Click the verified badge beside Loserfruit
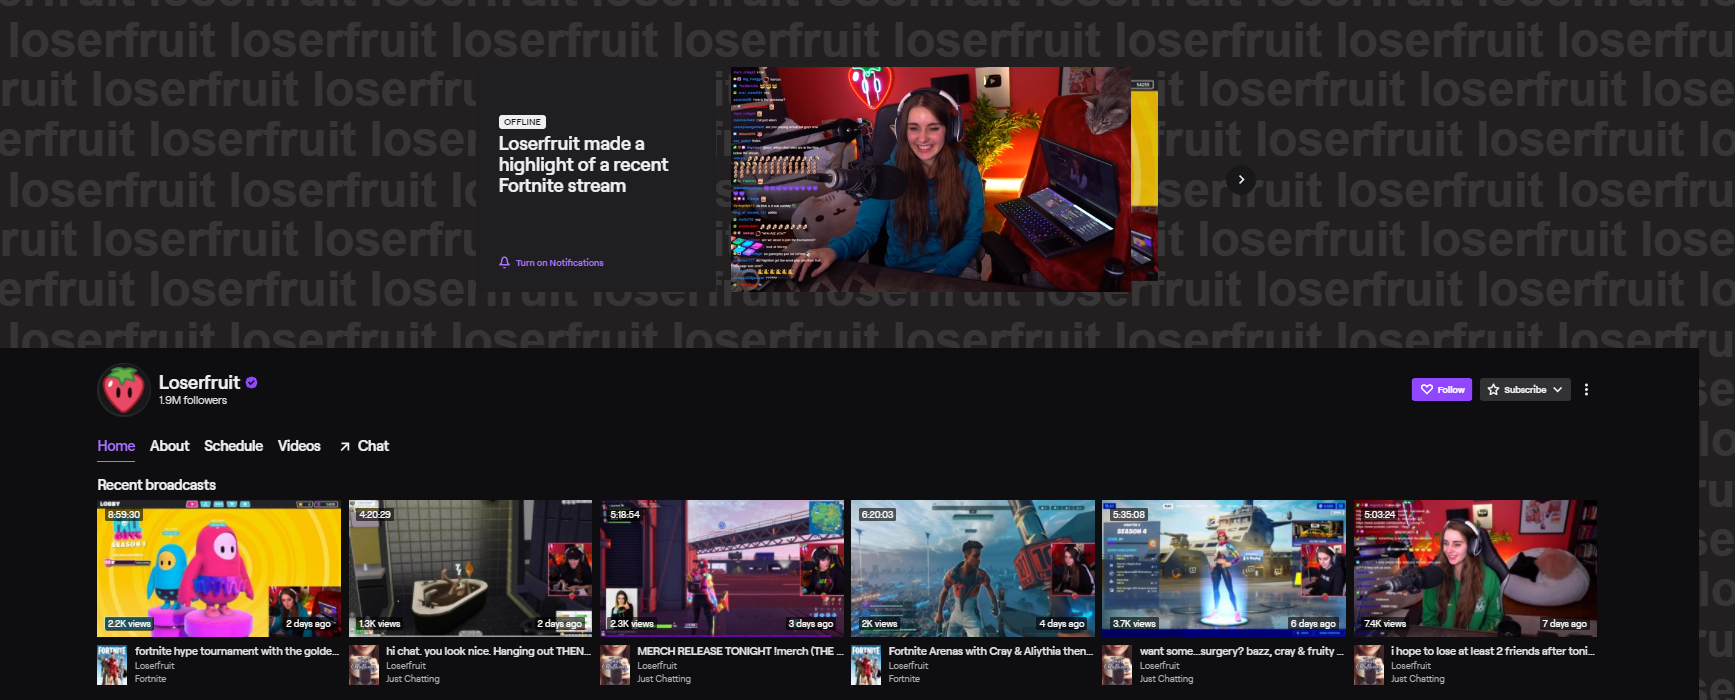Viewport: 1735px width, 700px height. coord(252,382)
